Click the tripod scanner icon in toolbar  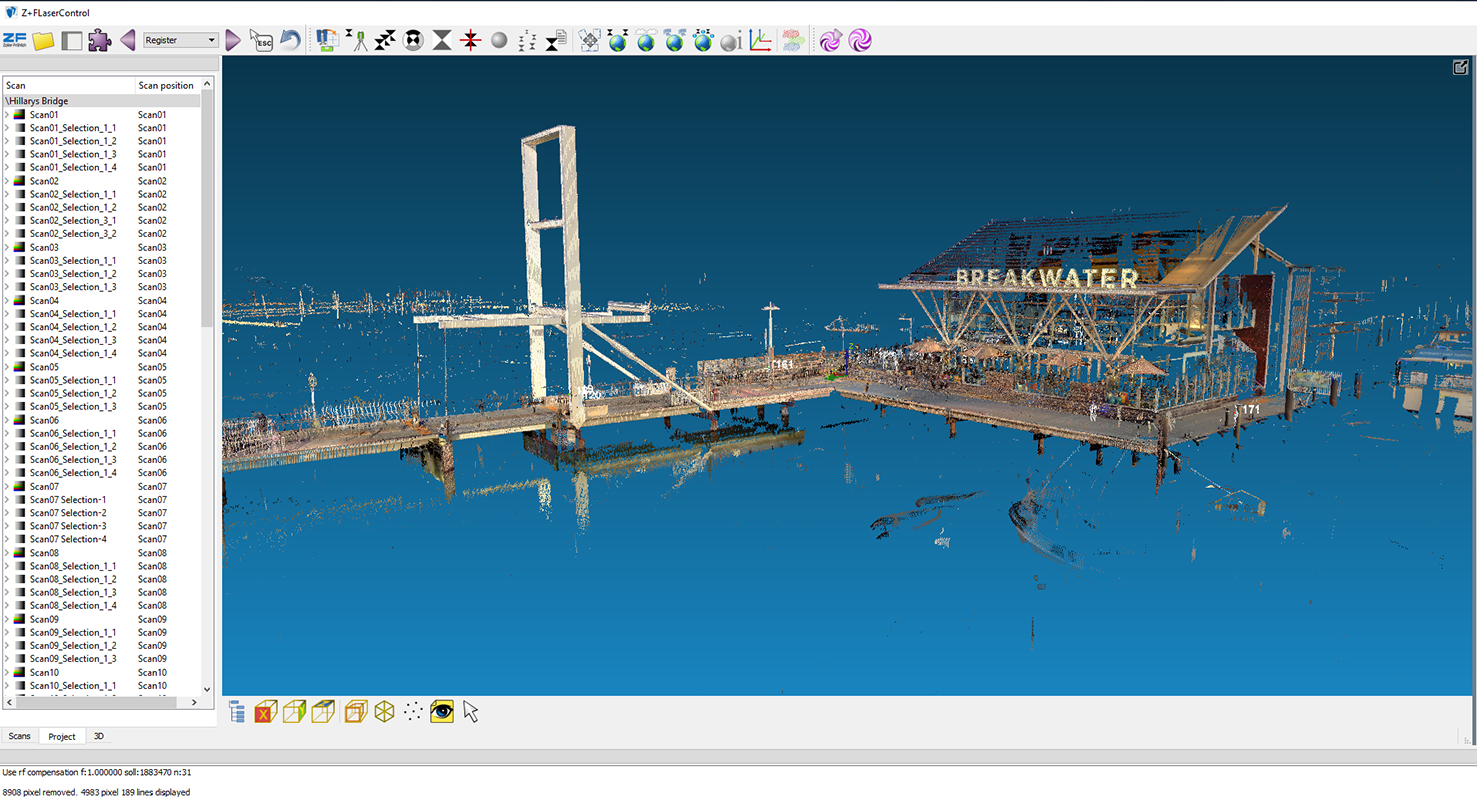coord(356,41)
